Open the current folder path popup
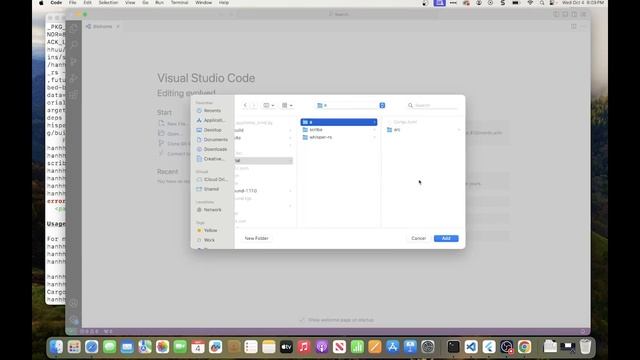This screenshot has height=360, width=640. [x=351, y=105]
